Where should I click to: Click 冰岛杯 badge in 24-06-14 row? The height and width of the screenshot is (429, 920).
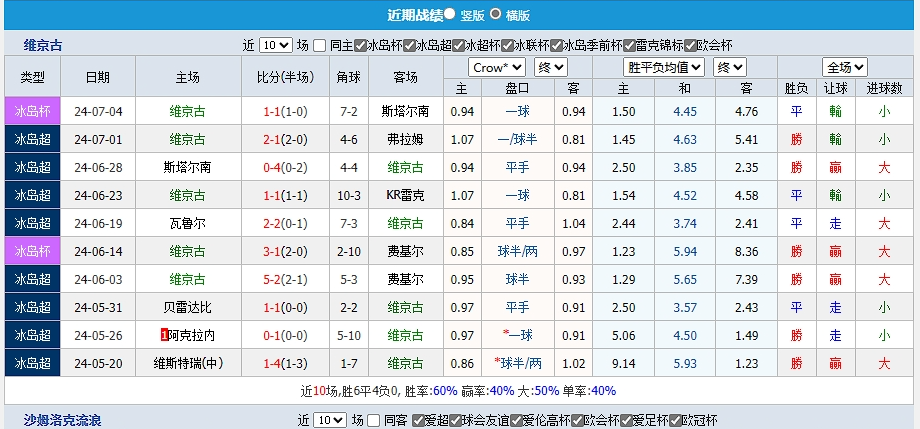33,251
